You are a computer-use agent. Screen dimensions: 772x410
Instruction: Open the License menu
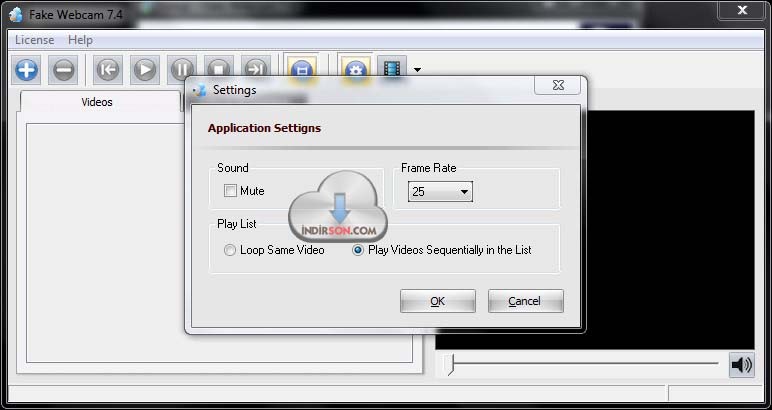point(35,40)
